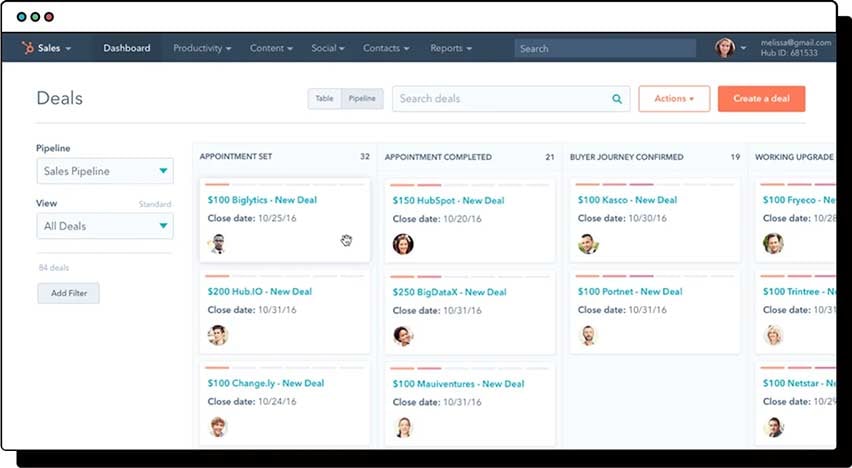Switch to Table view toggle
The height and width of the screenshot is (468, 852).
click(324, 99)
